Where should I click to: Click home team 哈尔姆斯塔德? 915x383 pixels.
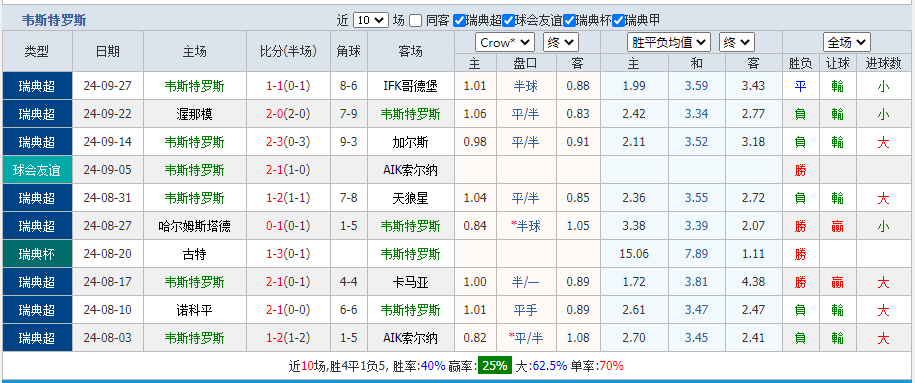(x=194, y=226)
